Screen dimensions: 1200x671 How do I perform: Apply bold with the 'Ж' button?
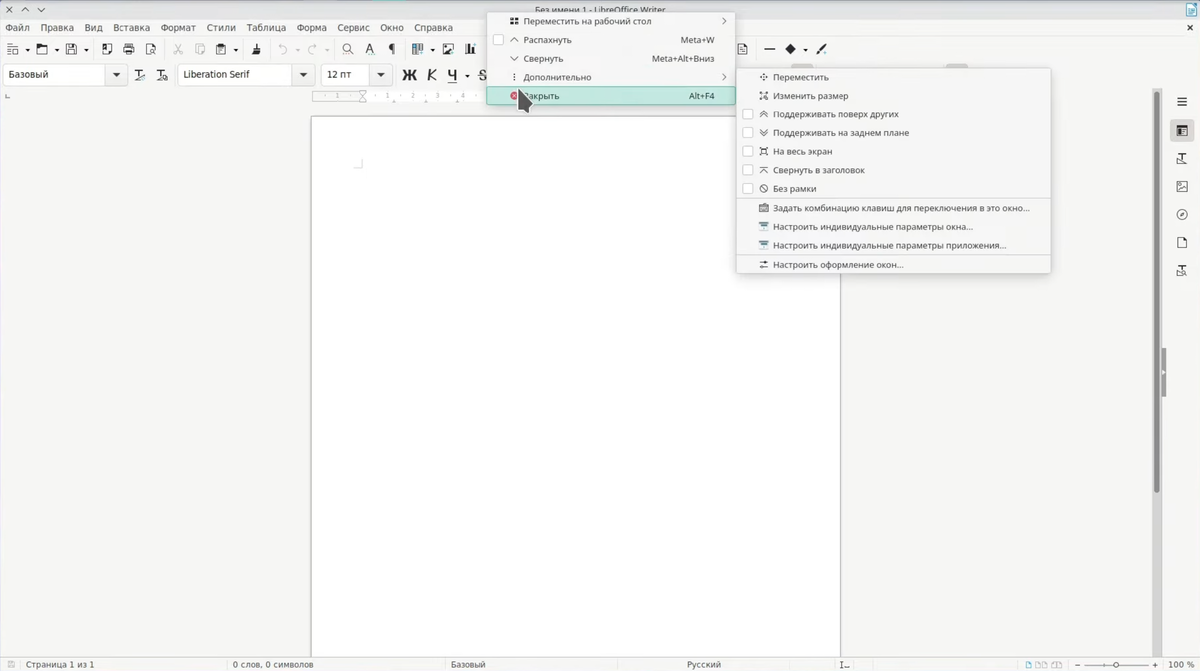point(408,74)
